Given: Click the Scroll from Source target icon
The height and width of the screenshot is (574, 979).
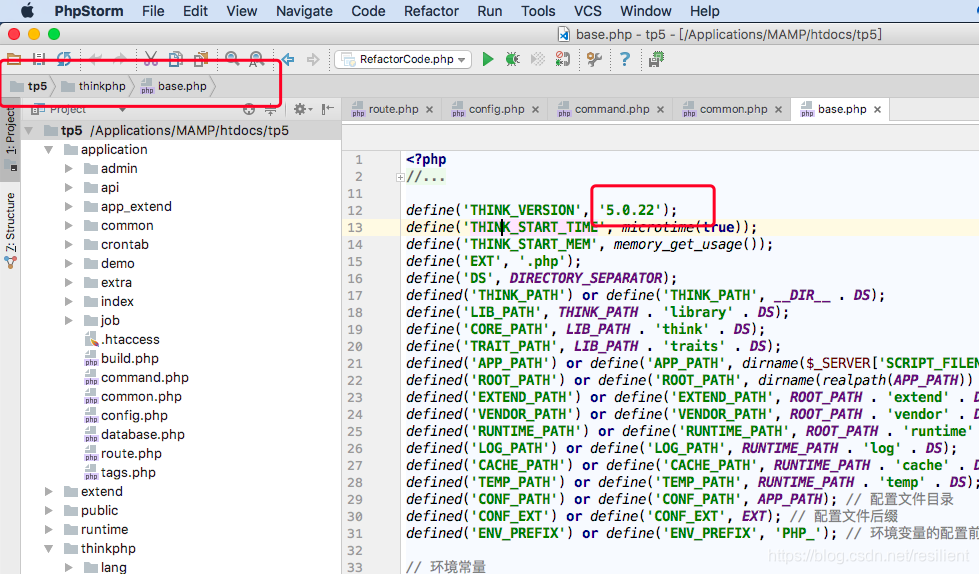Looking at the screenshot, I should coord(249,110).
